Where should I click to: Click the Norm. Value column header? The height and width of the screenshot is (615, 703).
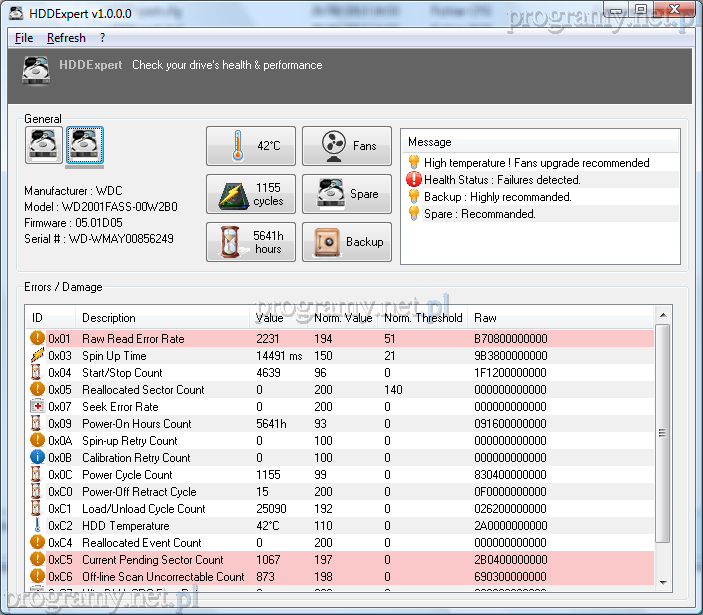tap(343, 318)
